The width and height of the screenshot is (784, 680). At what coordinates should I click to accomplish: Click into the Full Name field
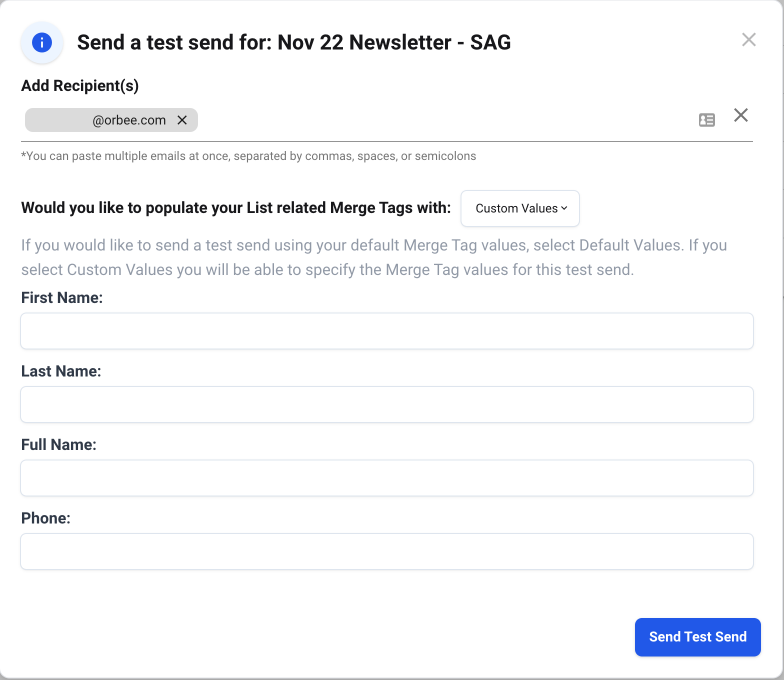coord(386,478)
